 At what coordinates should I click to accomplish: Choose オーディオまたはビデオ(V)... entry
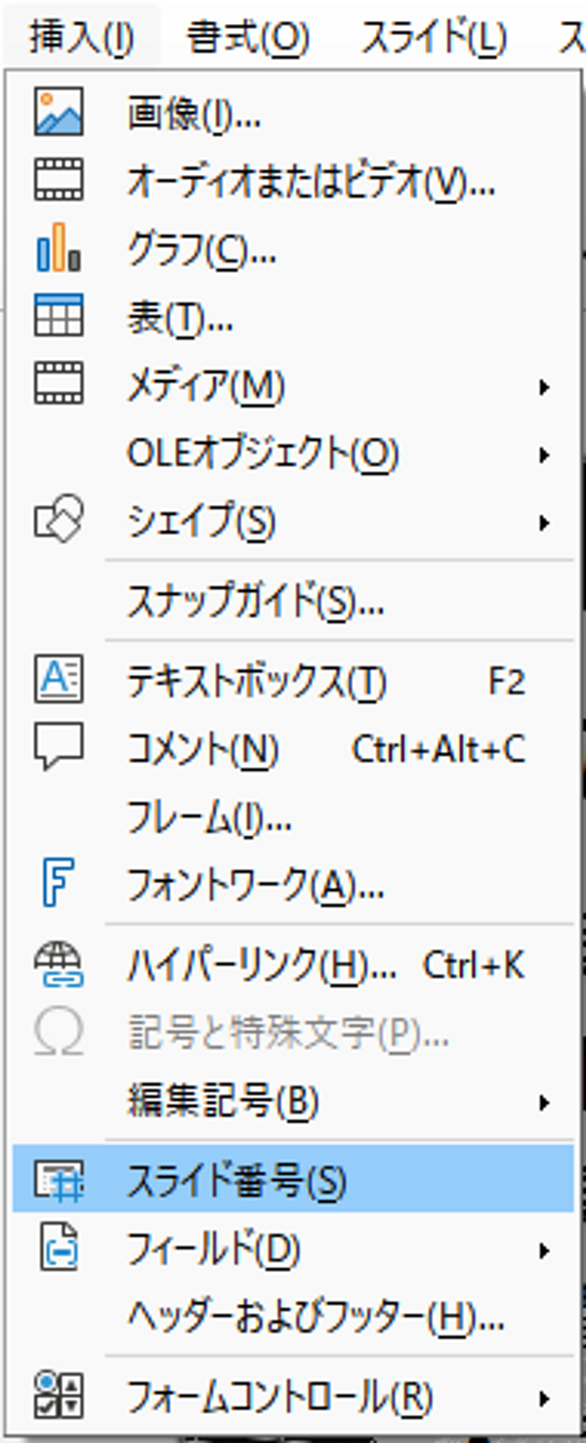pyautogui.click(x=294, y=182)
